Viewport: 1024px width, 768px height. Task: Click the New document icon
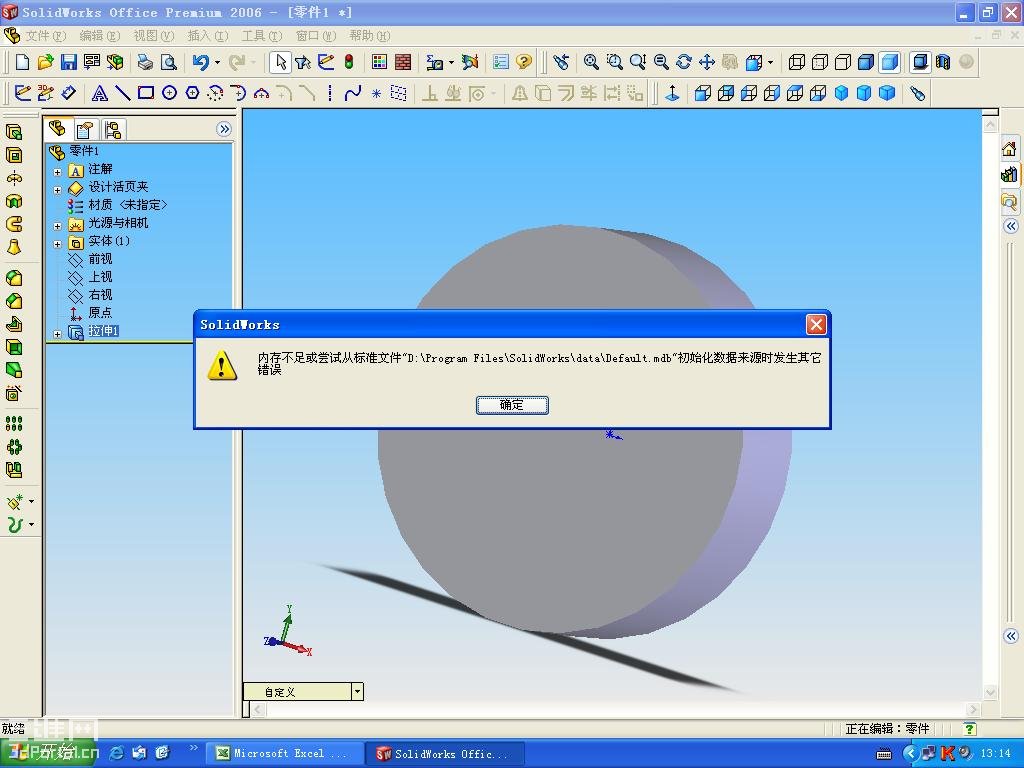tap(22, 62)
